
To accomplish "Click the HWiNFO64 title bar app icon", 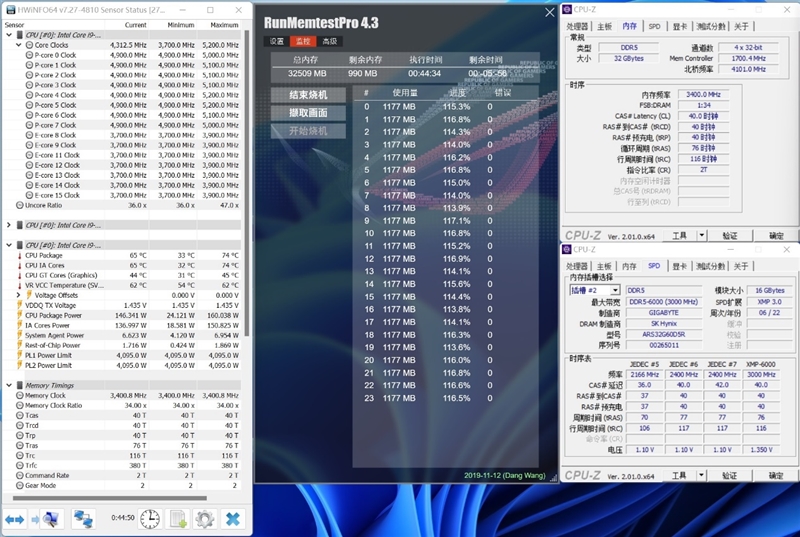I will 10,10.
